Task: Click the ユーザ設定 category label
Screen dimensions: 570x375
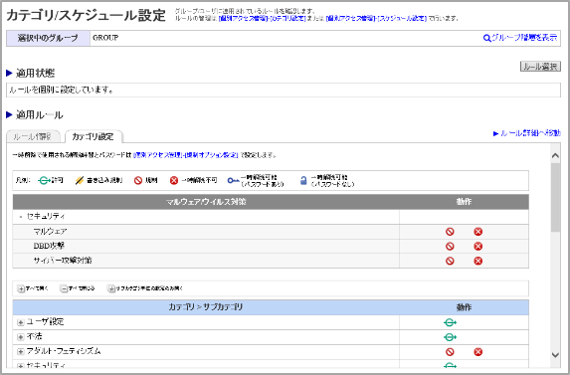Action: pos(45,322)
